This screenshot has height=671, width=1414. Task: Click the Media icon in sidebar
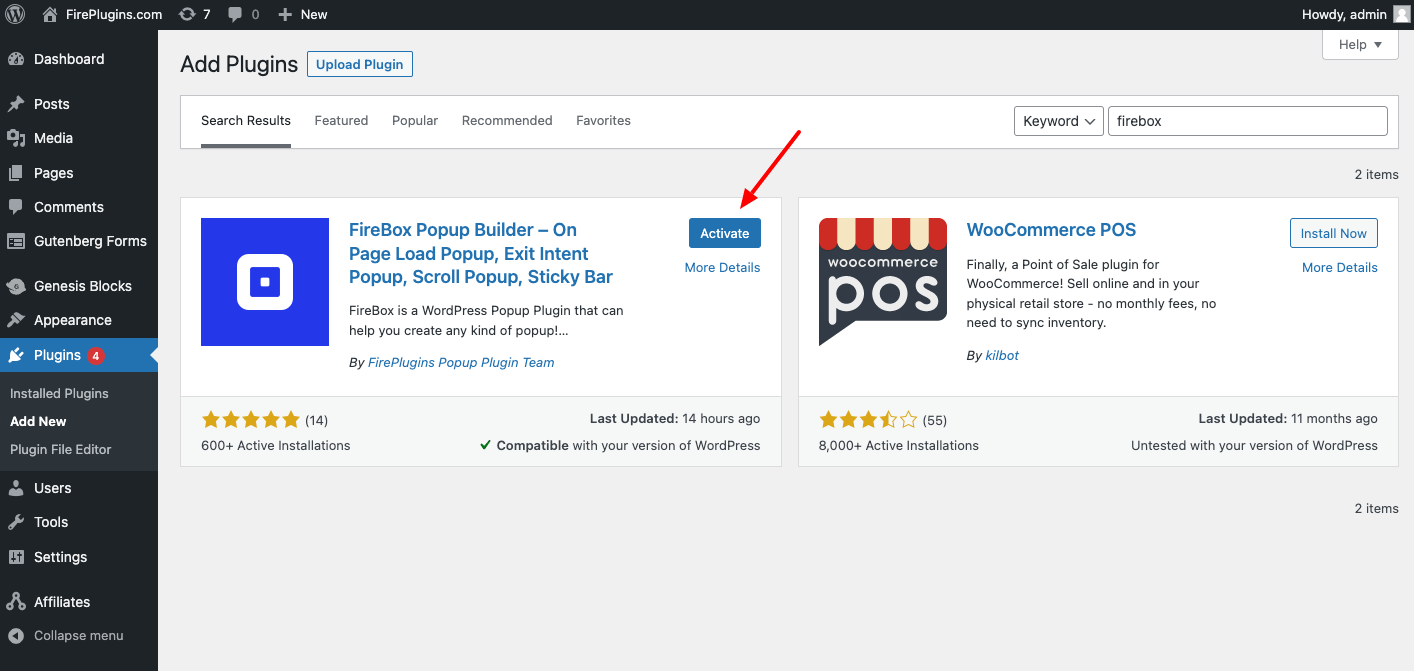16,138
